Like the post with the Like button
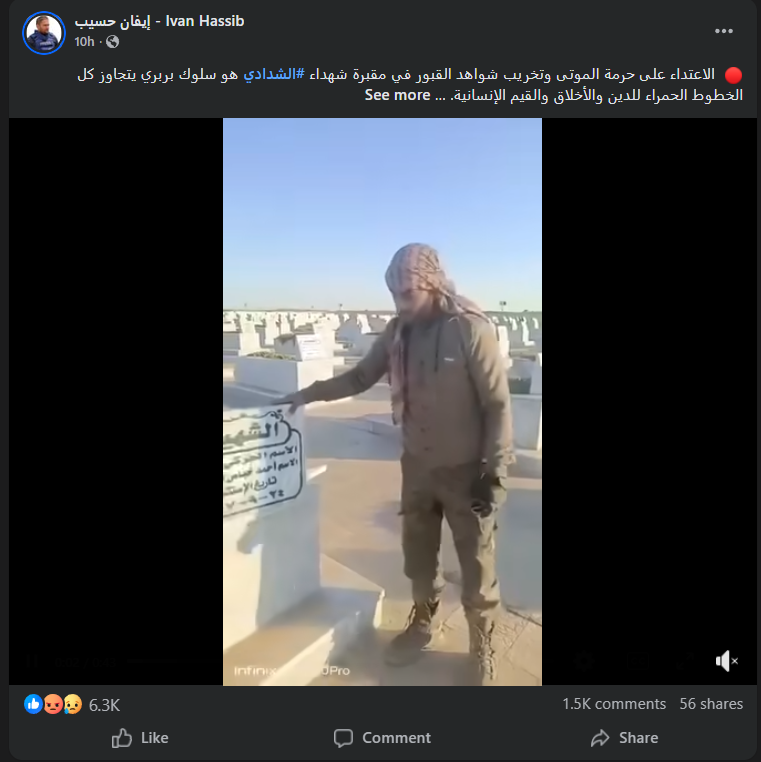Image resolution: width=761 pixels, height=762 pixels. [x=140, y=738]
